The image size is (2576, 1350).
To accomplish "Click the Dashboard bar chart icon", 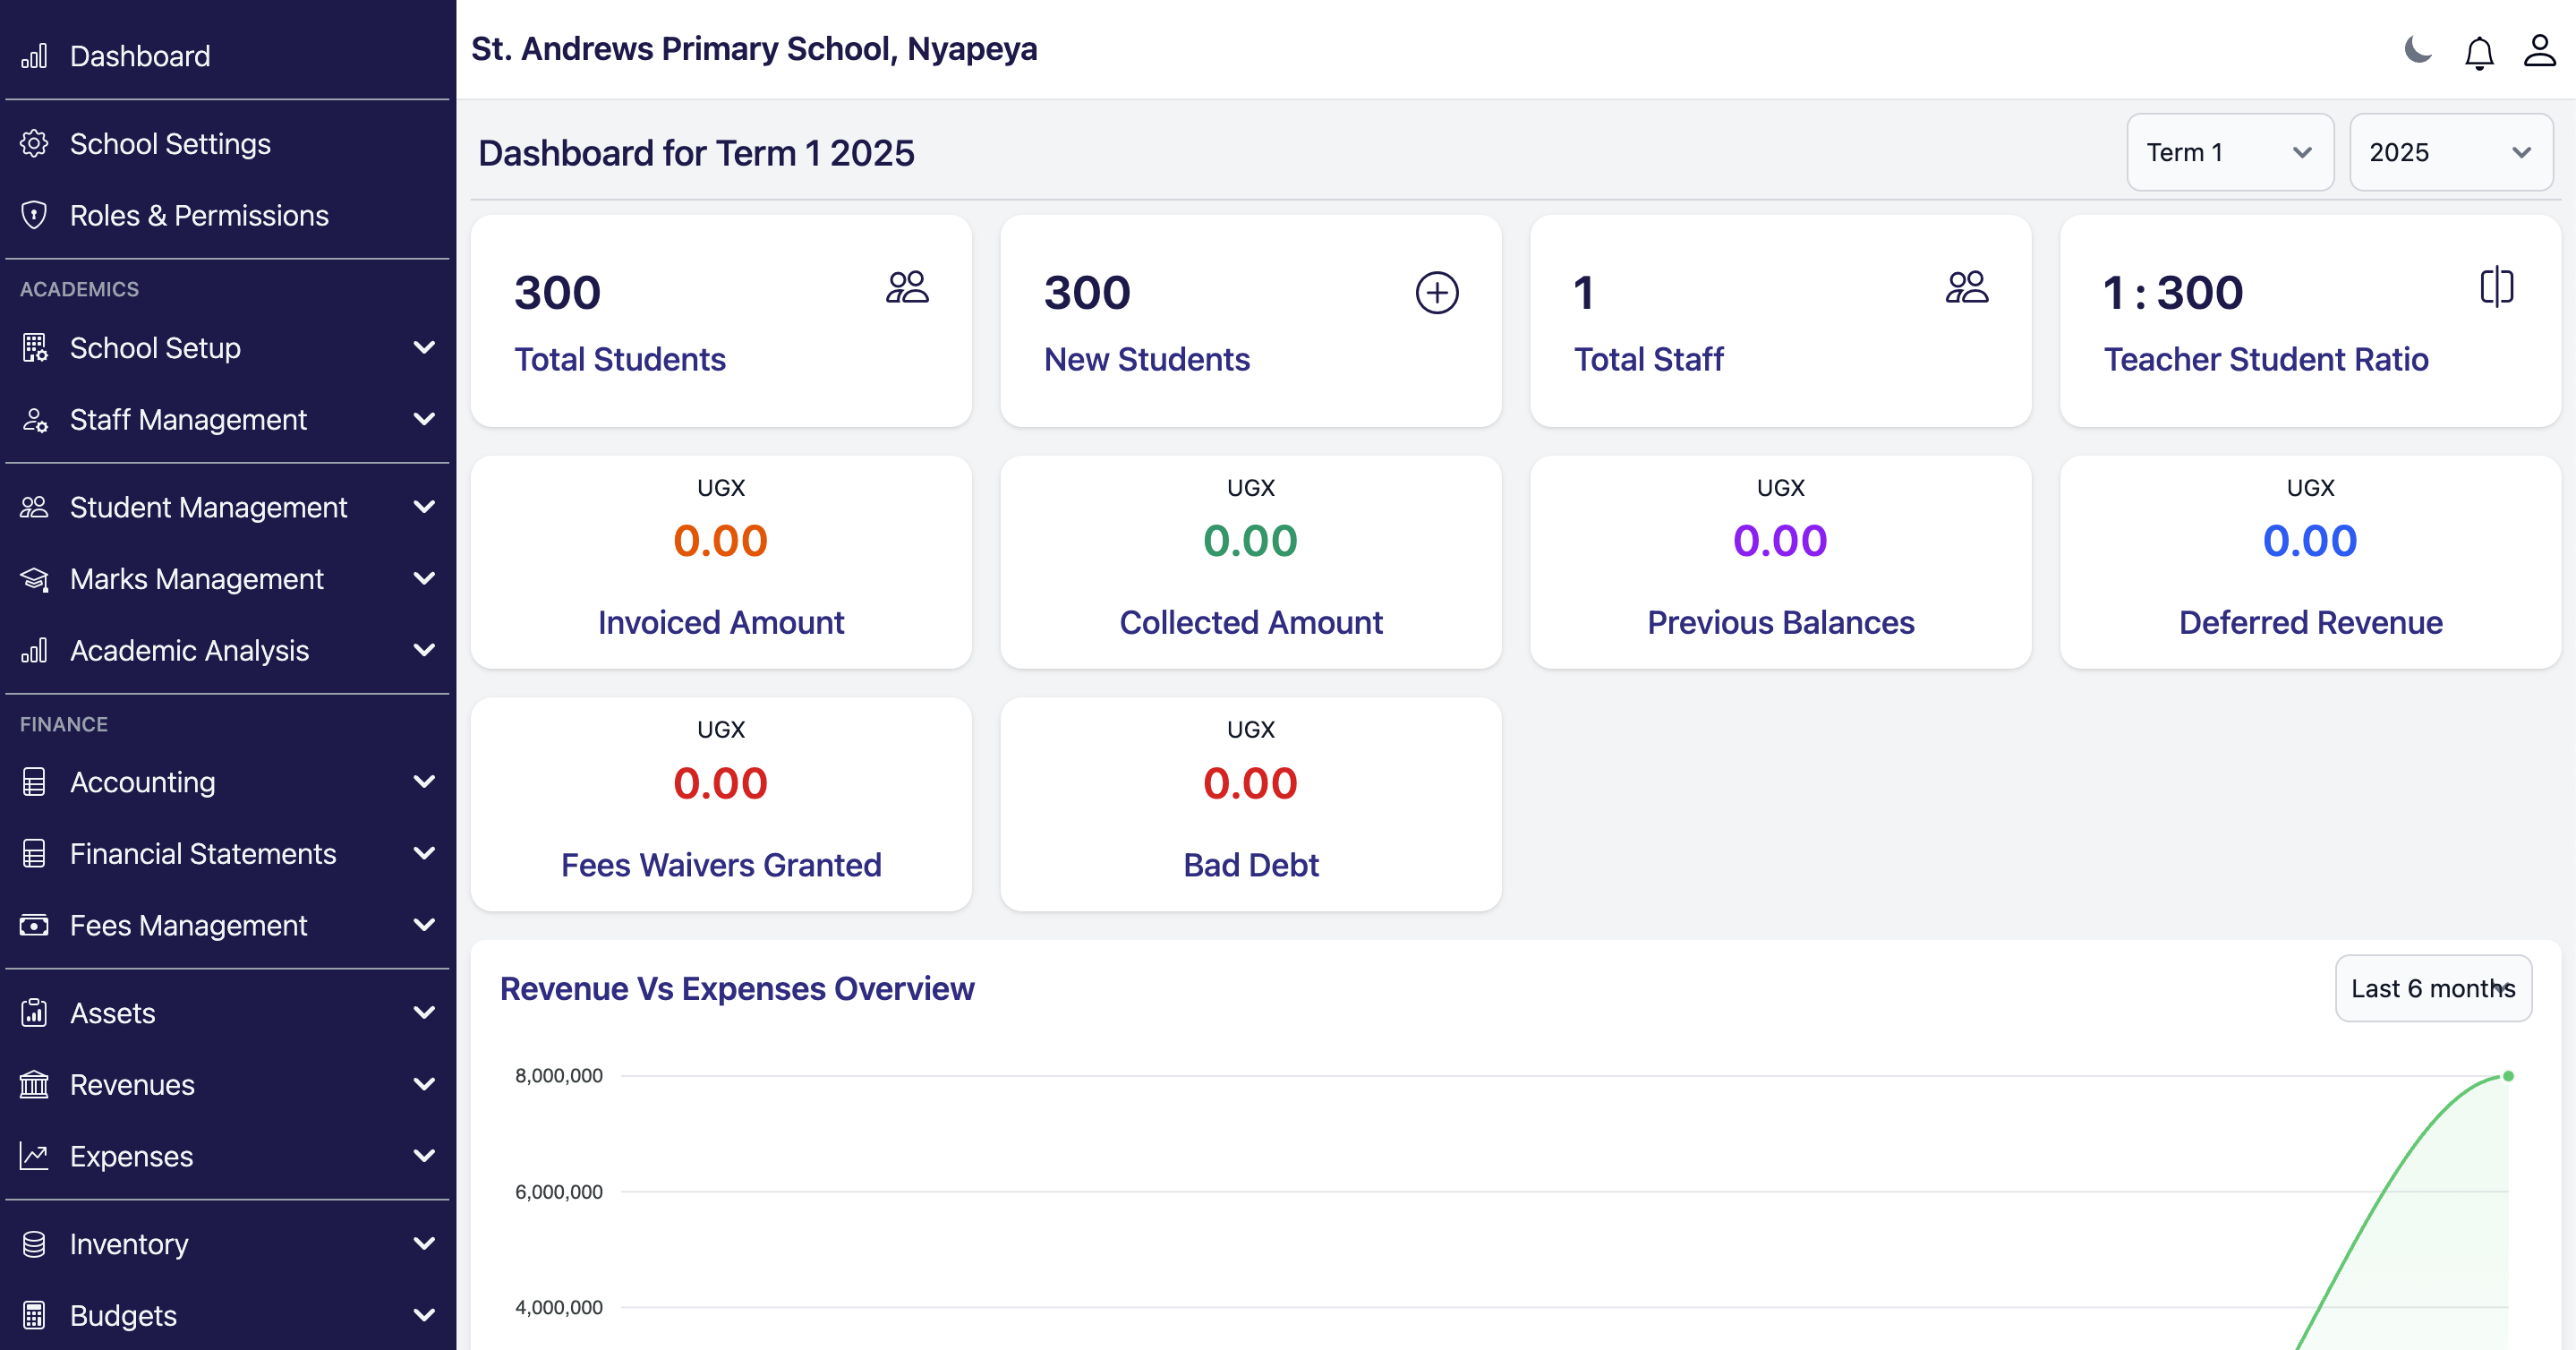I will click(34, 56).
